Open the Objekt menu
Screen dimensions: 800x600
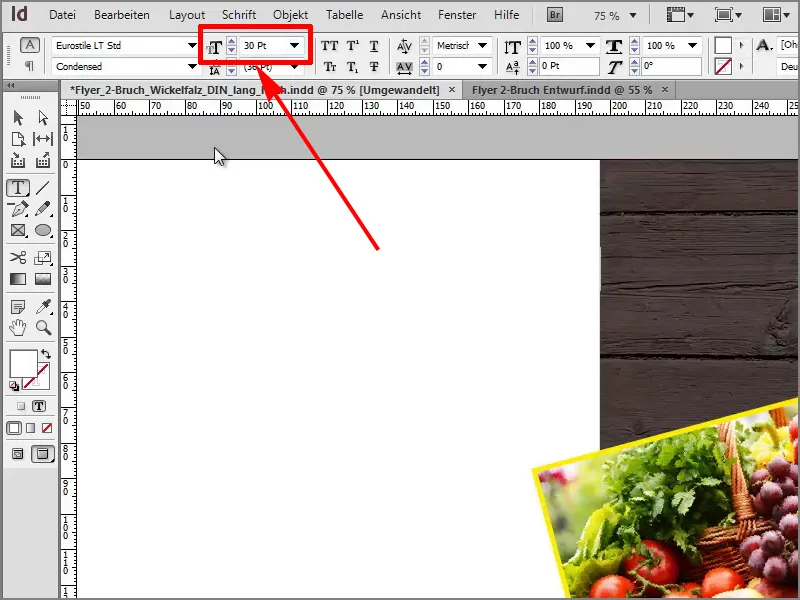tap(290, 15)
